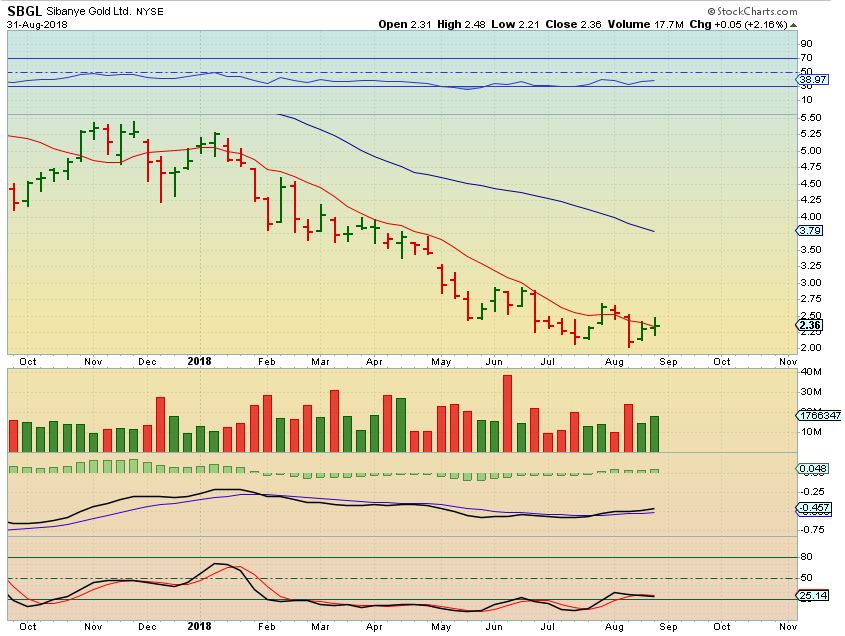
Task: Click the 5.00 price axis label
Action: (811, 150)
